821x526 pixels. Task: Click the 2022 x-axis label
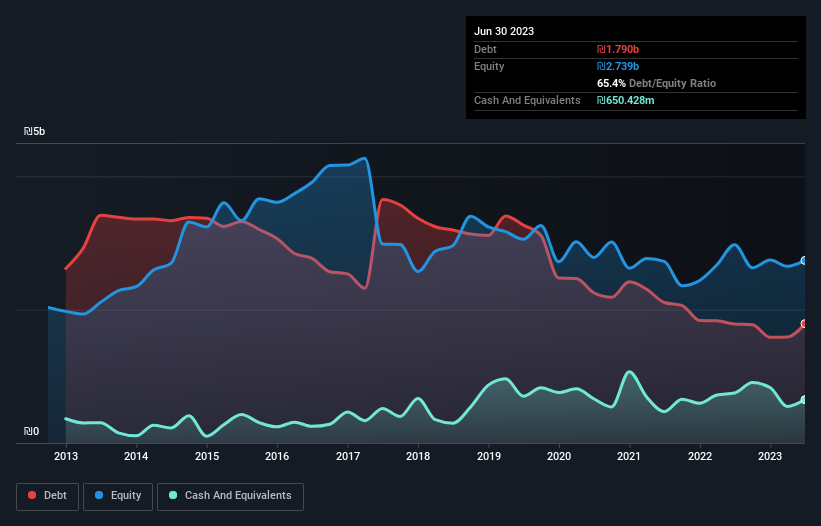click(x=700, y=456)
